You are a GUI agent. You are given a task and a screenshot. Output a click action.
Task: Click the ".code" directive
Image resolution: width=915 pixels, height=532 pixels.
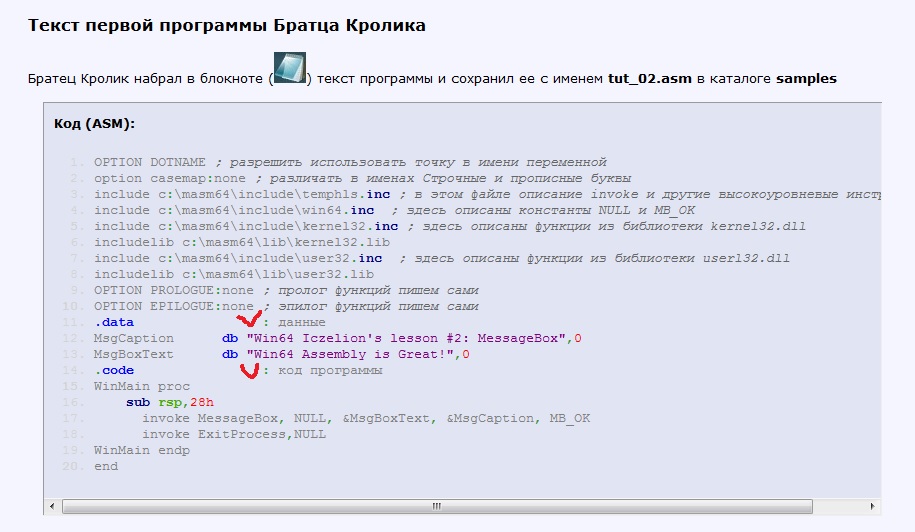point(114,370)
